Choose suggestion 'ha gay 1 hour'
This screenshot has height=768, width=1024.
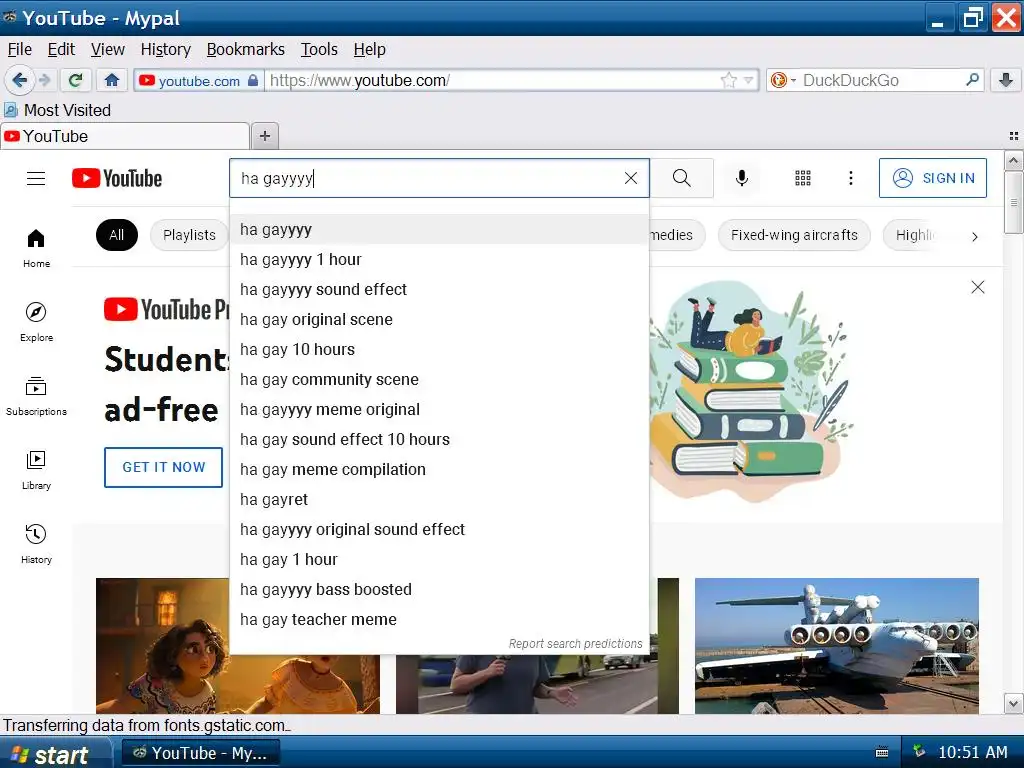click(439, 560)
